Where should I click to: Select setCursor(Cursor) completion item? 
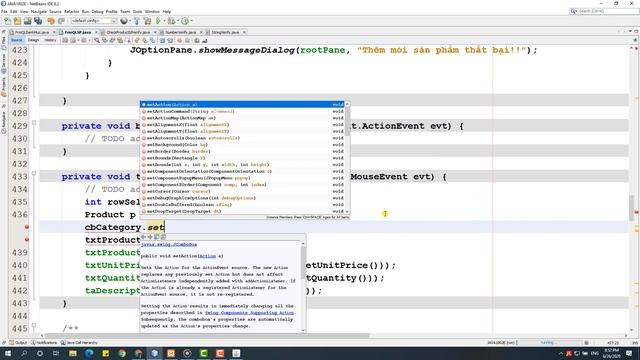click(x=243, y=191)
